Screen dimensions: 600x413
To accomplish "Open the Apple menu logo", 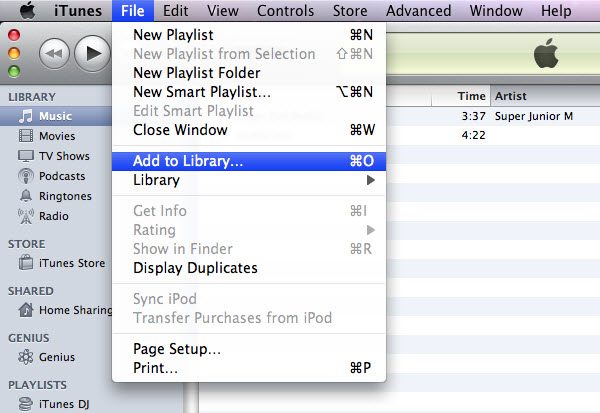I will [x=28, y=10].
